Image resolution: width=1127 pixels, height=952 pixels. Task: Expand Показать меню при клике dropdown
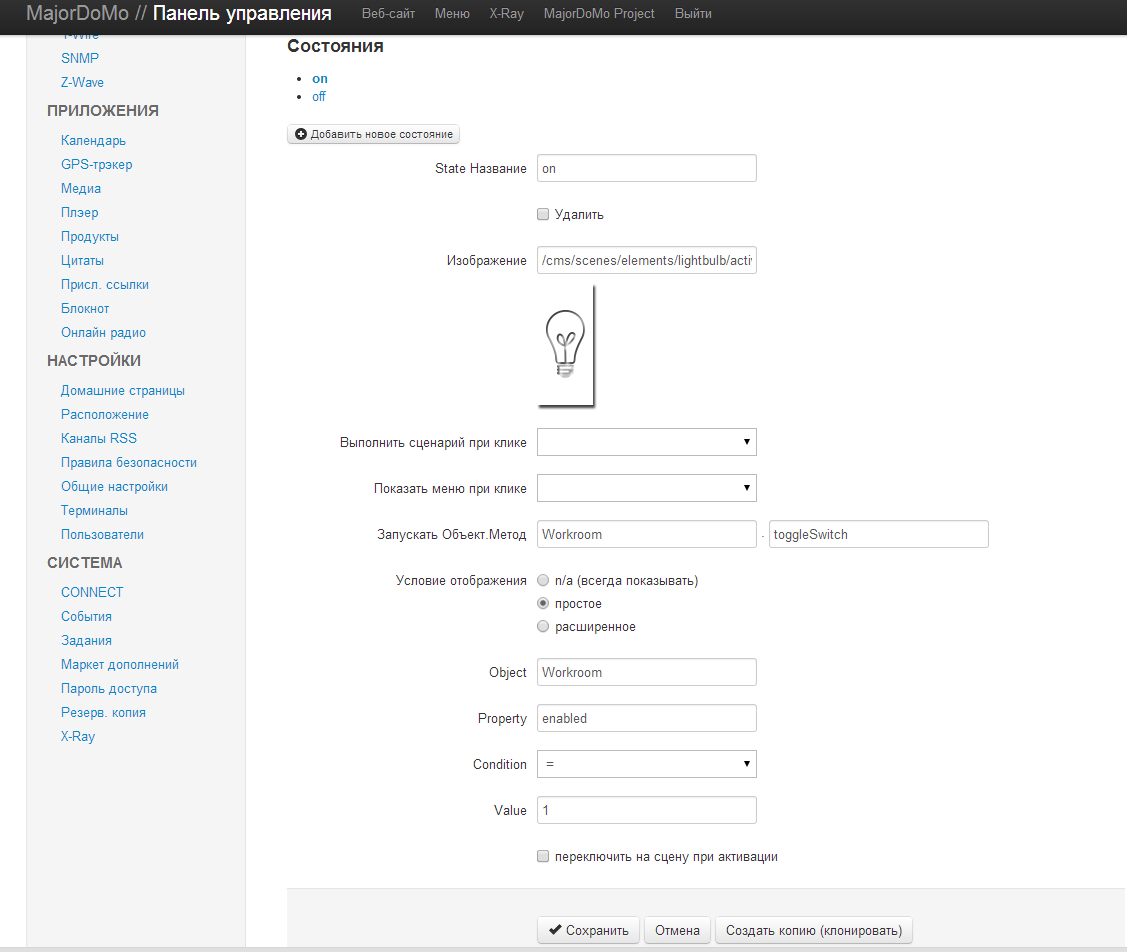click(646, 488)
